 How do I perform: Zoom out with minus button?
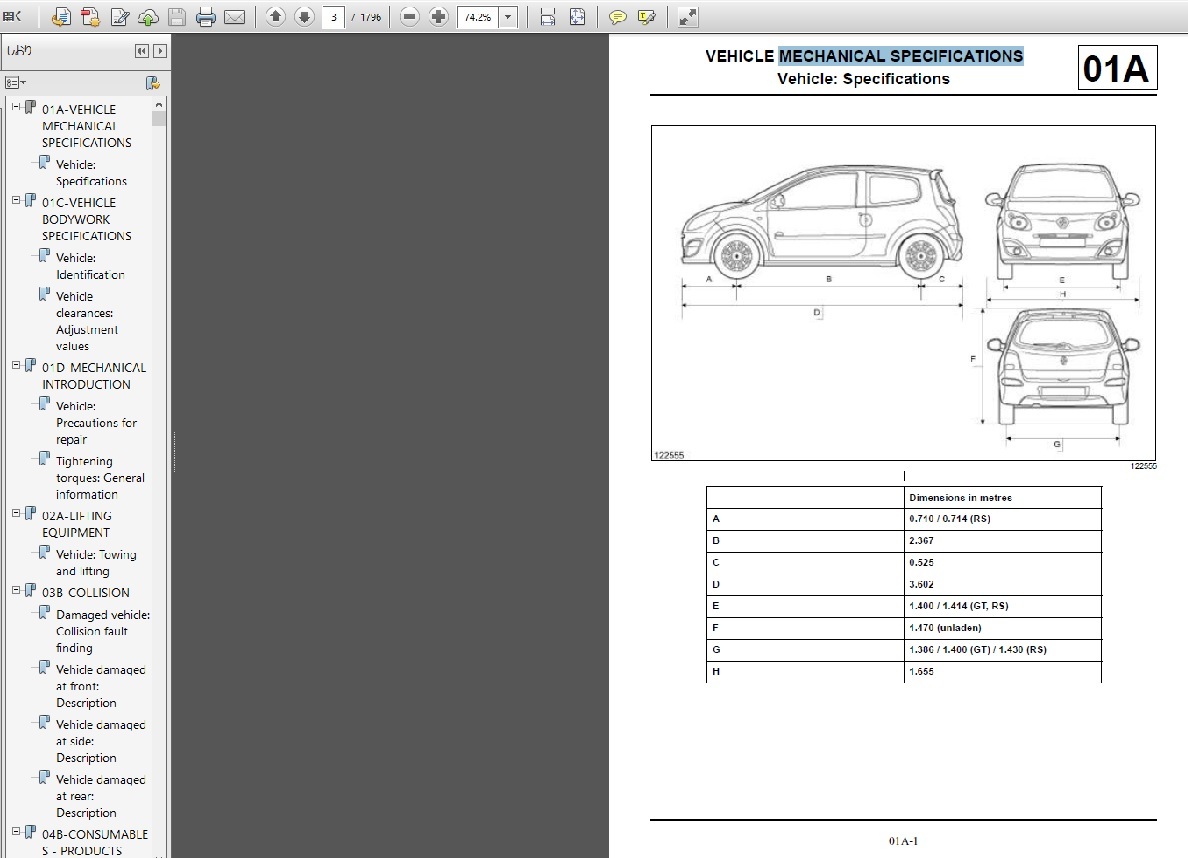[x=409, y=17]
